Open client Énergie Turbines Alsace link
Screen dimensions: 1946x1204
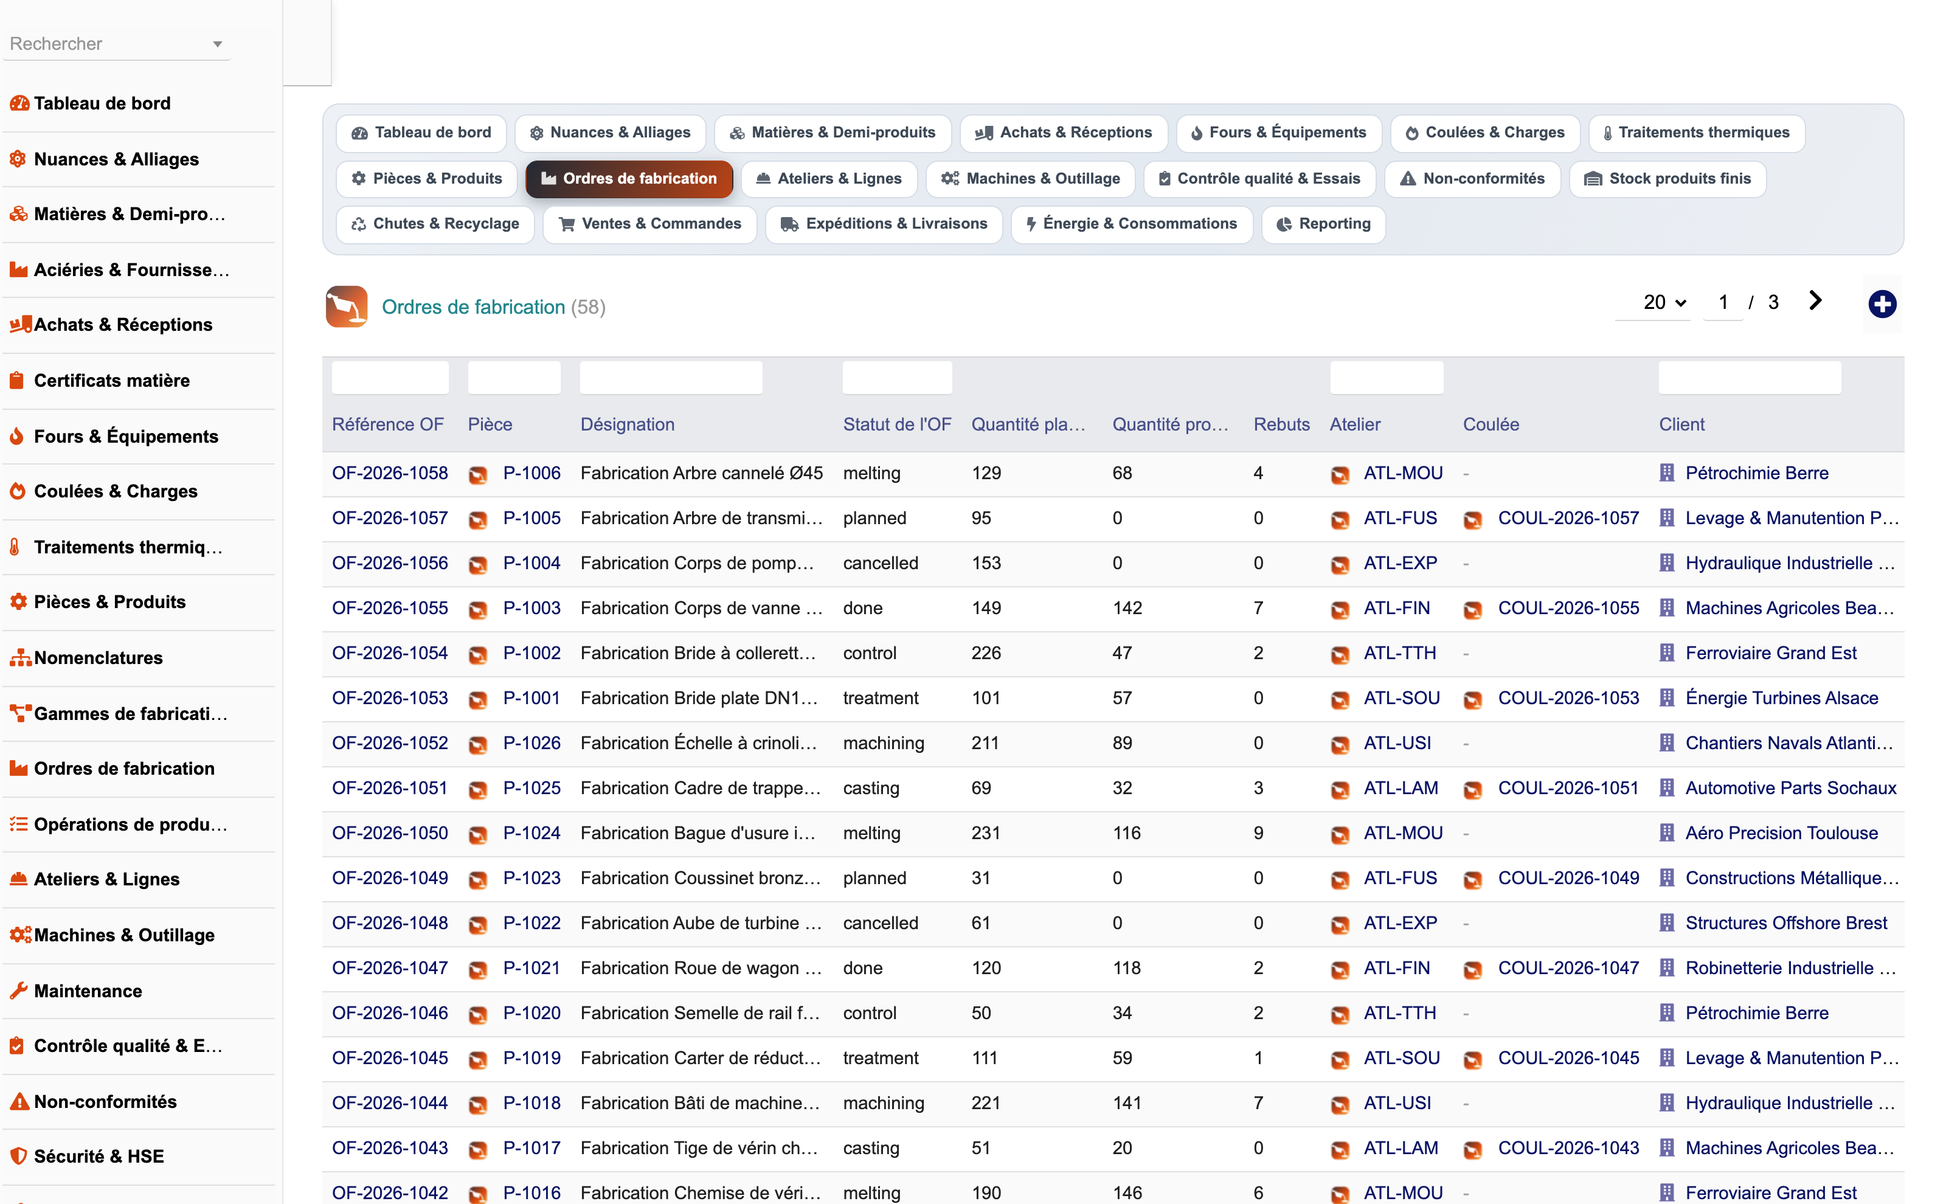(x=1782, y=698)
